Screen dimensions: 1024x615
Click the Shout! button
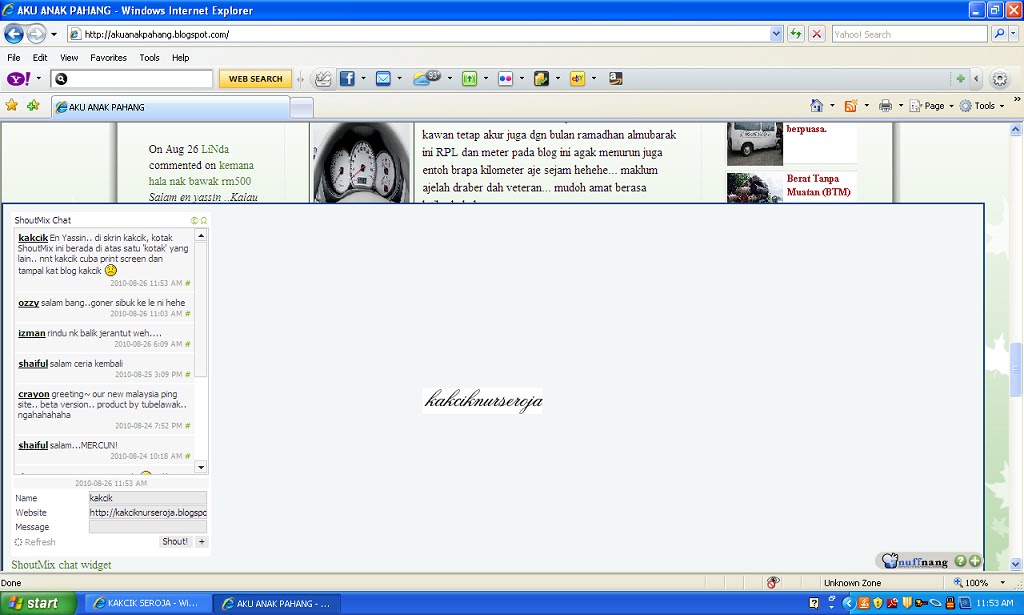[175, 541]
